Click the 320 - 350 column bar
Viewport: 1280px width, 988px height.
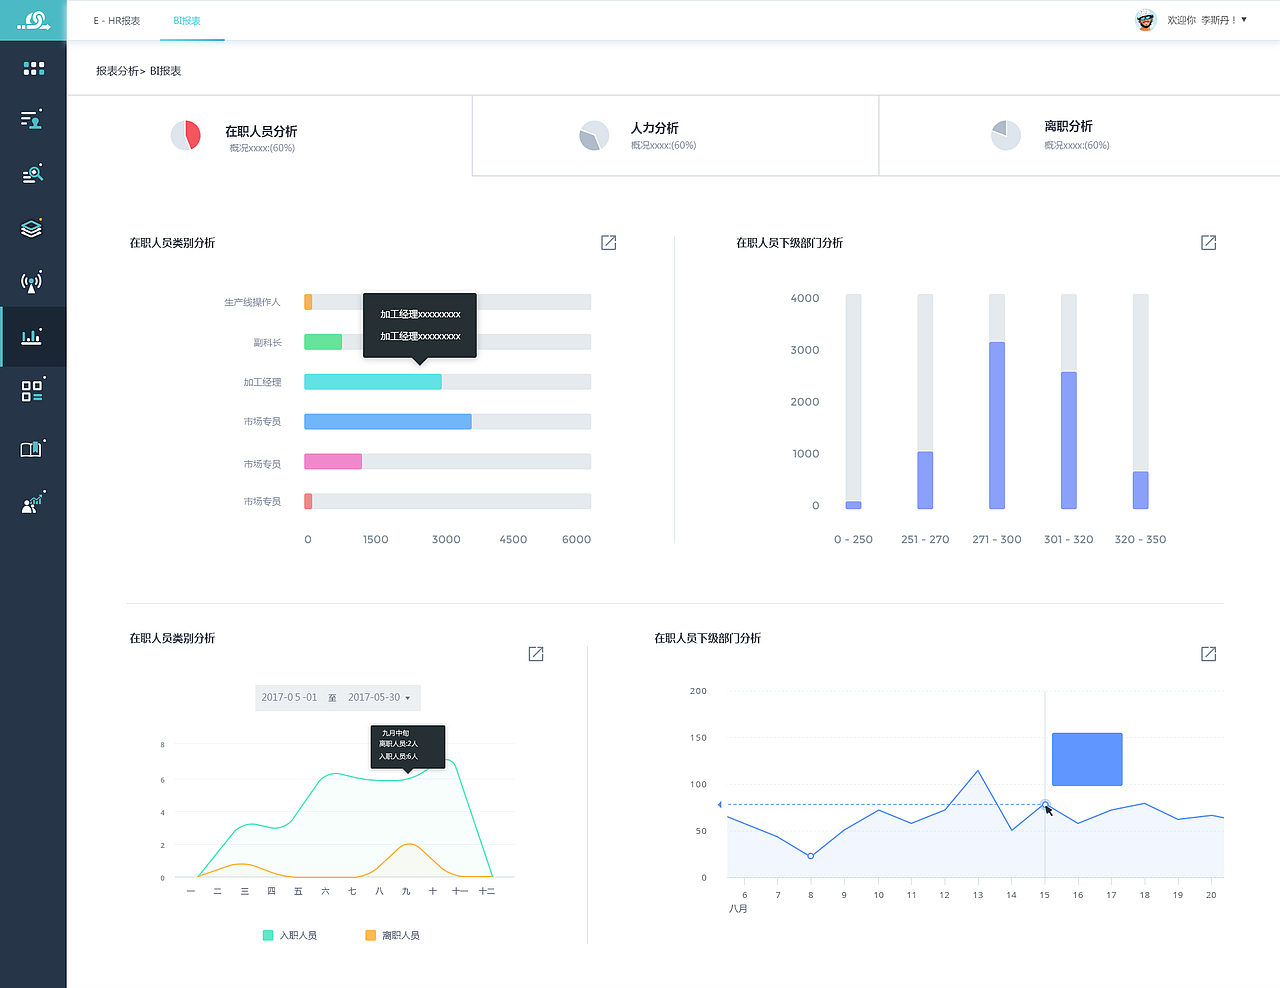1141,491
